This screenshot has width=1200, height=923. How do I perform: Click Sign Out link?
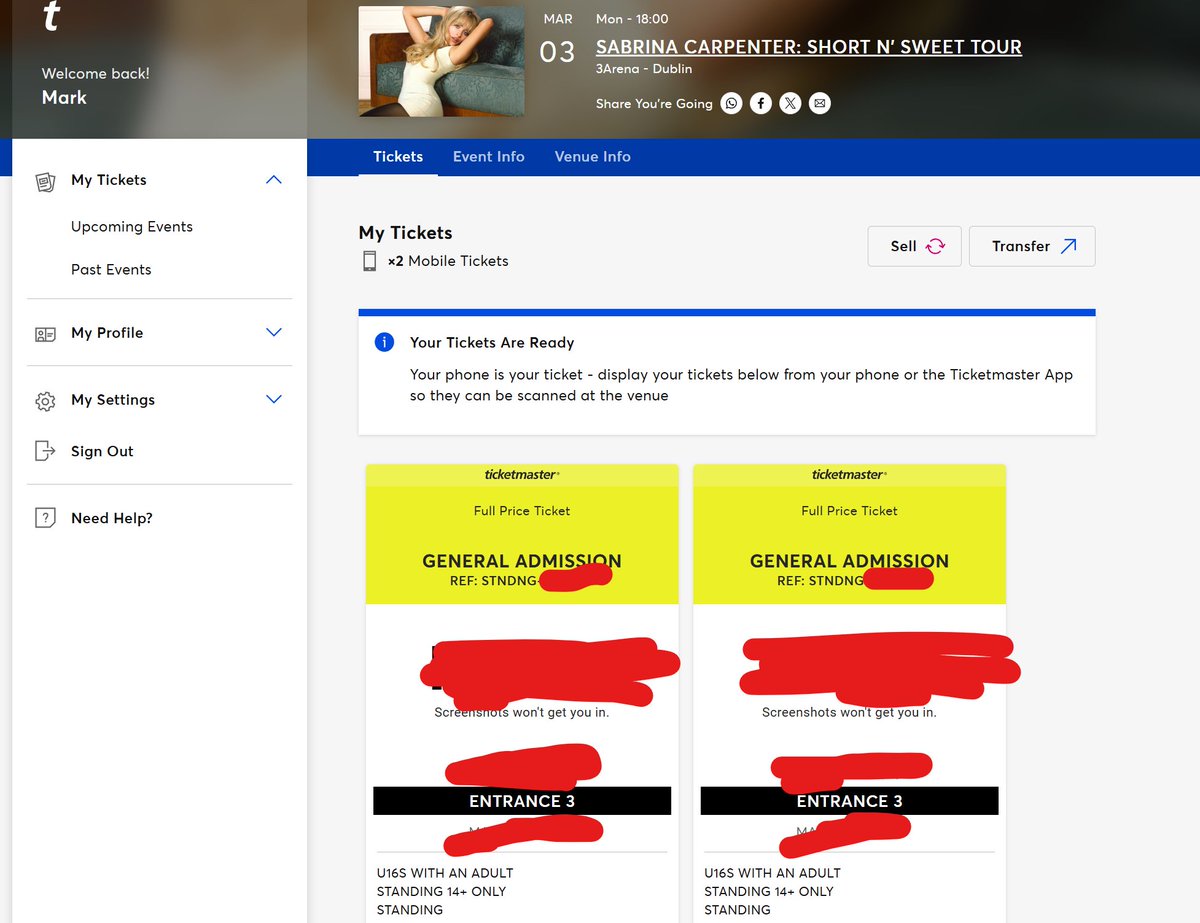pyautogui.click(x=102, y=451)
